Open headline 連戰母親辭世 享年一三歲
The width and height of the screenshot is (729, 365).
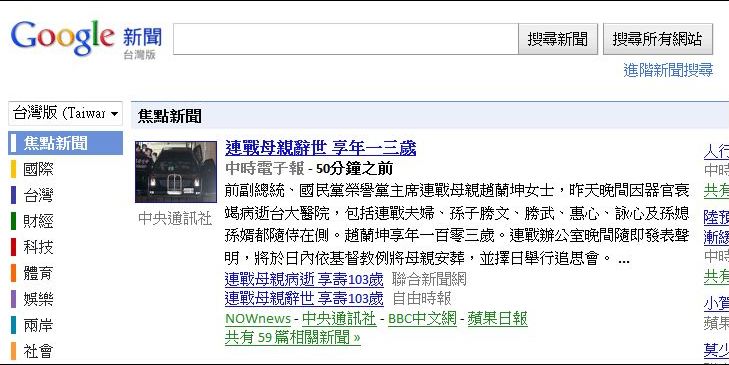[320, 148]
